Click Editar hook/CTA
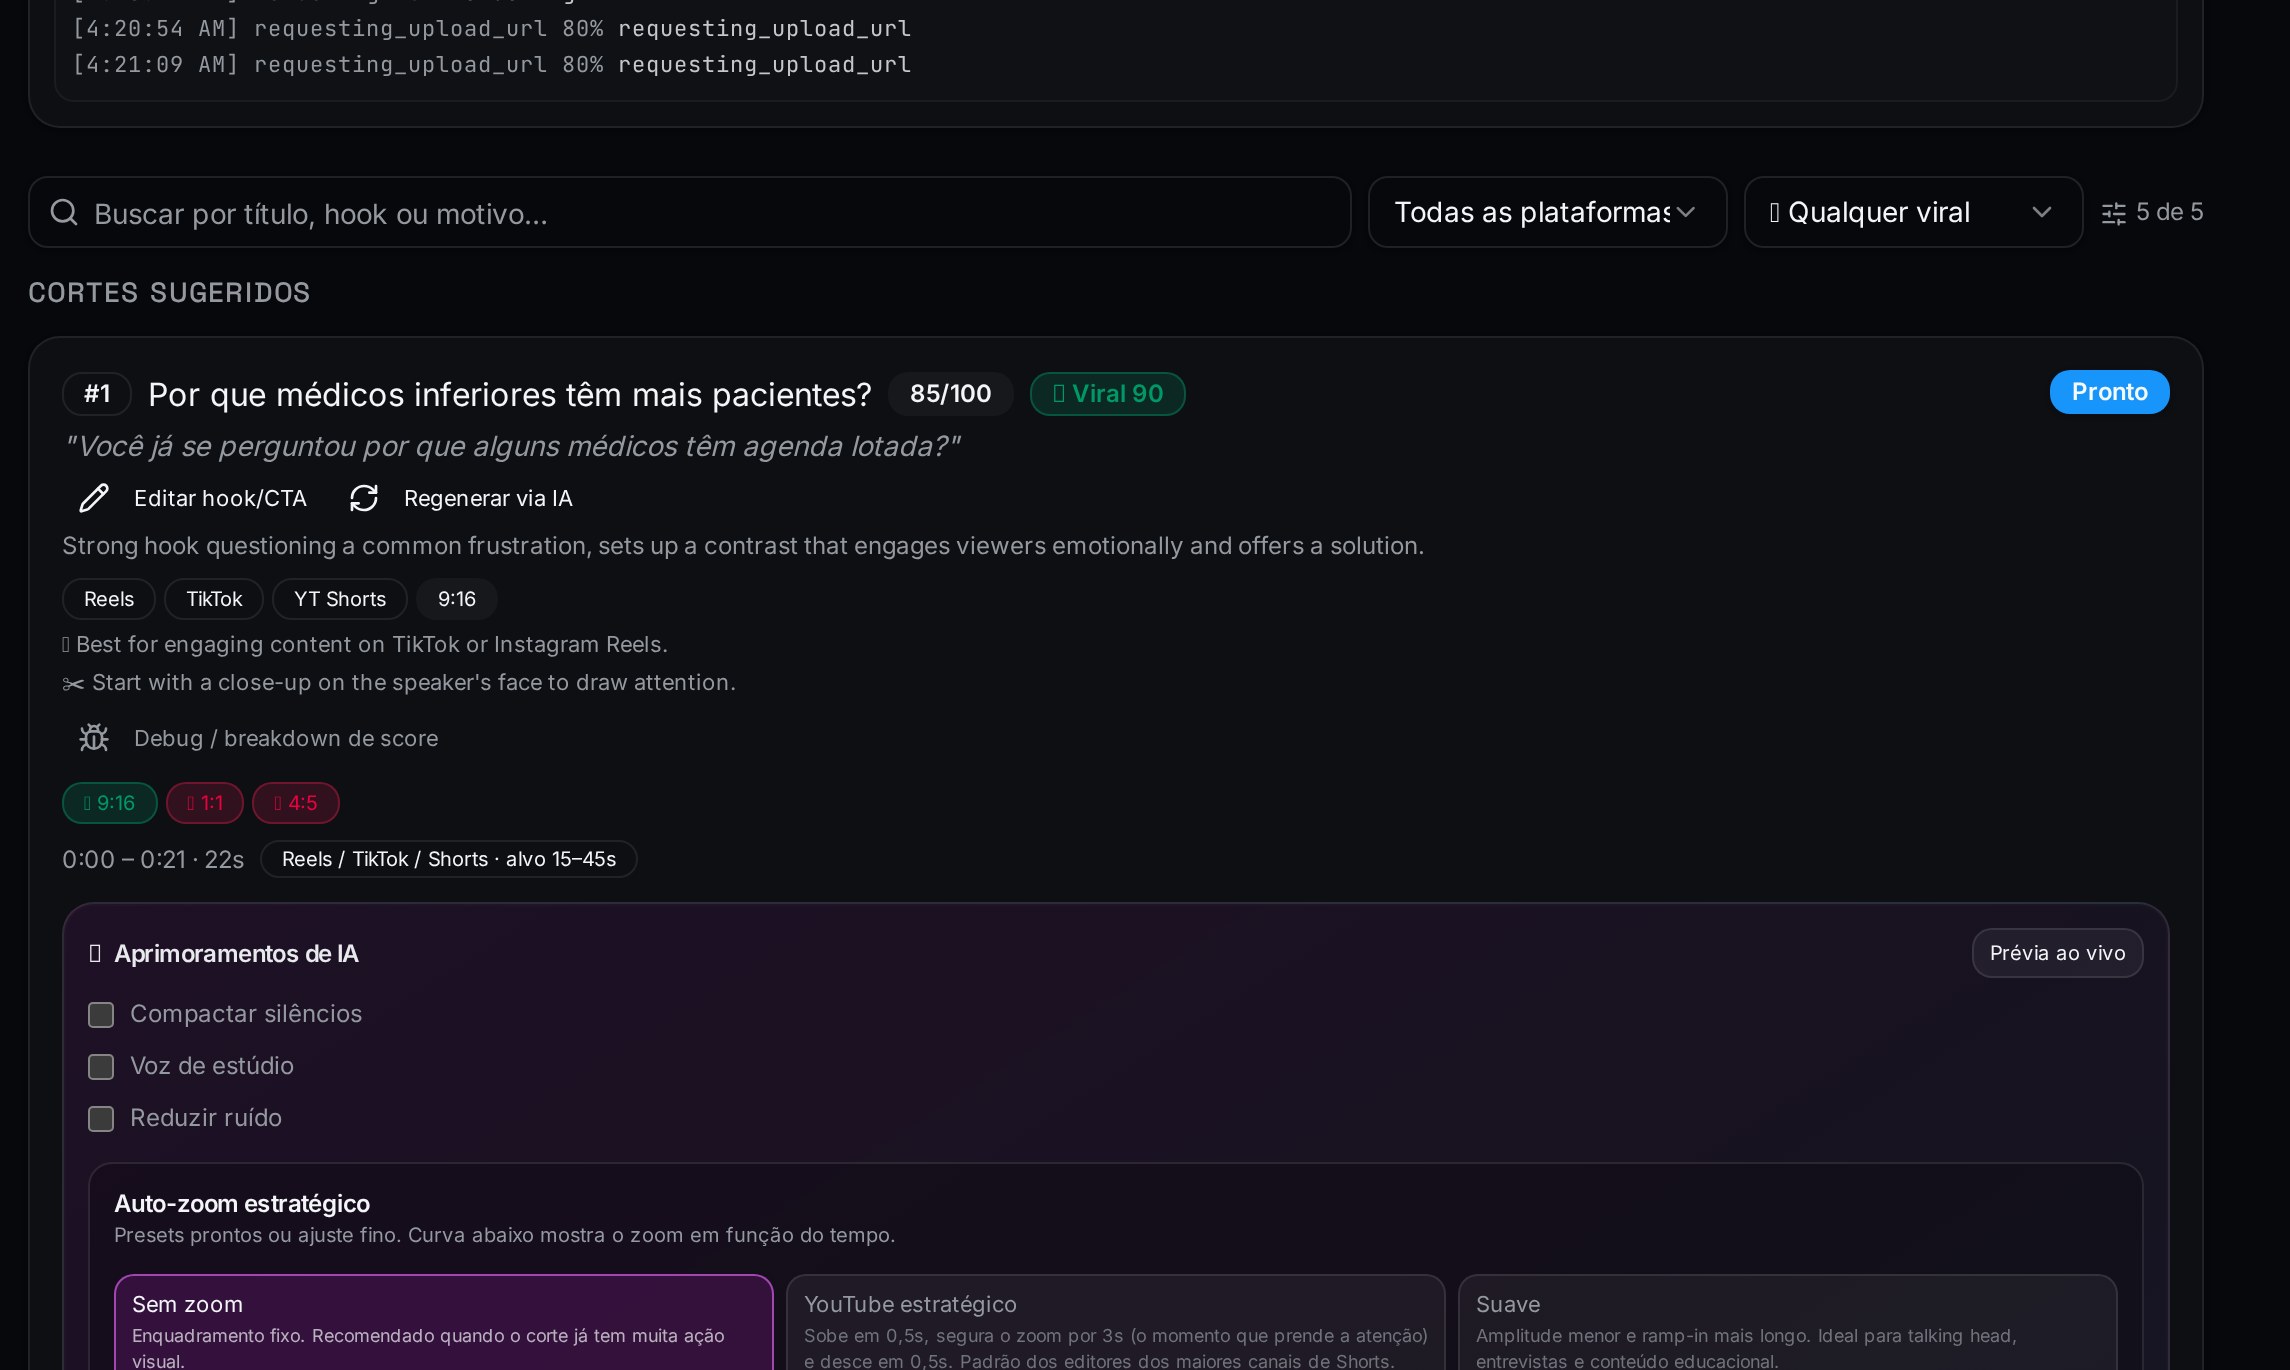Image resolution: width=2290 pixels, height=1370 pixels. (194, 498)
